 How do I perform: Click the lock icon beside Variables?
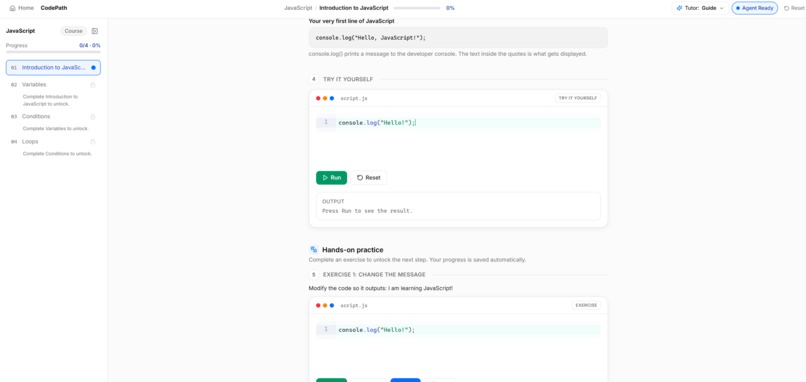click(93, 85)
